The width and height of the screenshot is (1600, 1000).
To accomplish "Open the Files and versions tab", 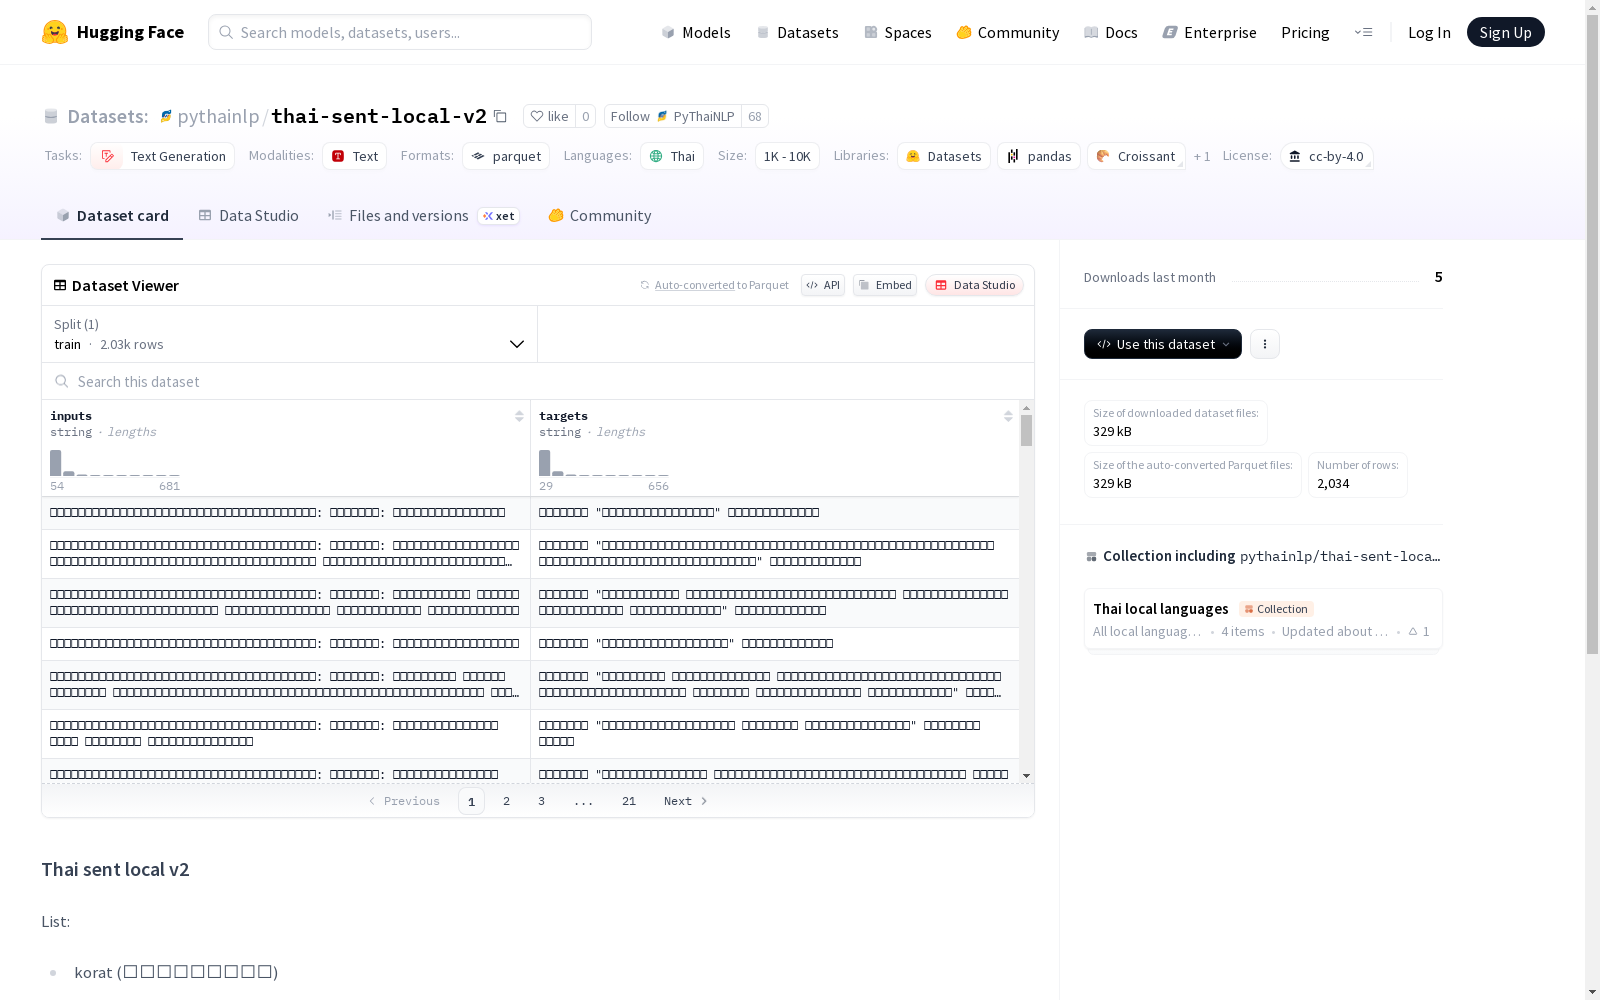I will click(x=423, y=216).
